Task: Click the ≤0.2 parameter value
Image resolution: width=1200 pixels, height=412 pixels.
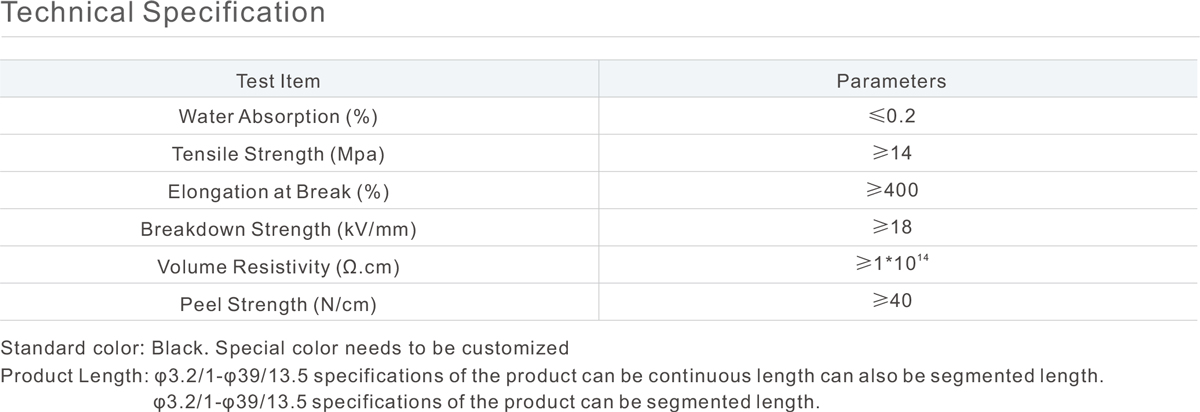Action: 892,117
